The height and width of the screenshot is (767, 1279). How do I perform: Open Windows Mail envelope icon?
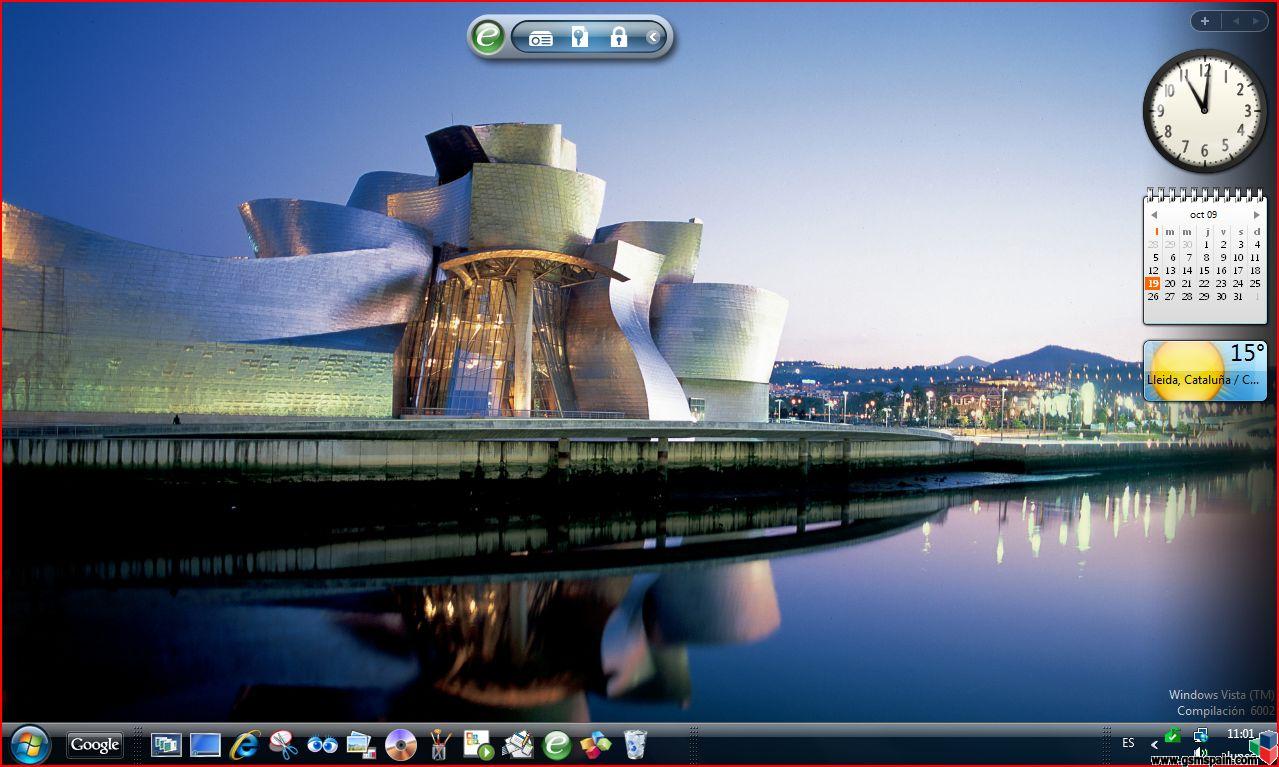click(x=517, y=745)
